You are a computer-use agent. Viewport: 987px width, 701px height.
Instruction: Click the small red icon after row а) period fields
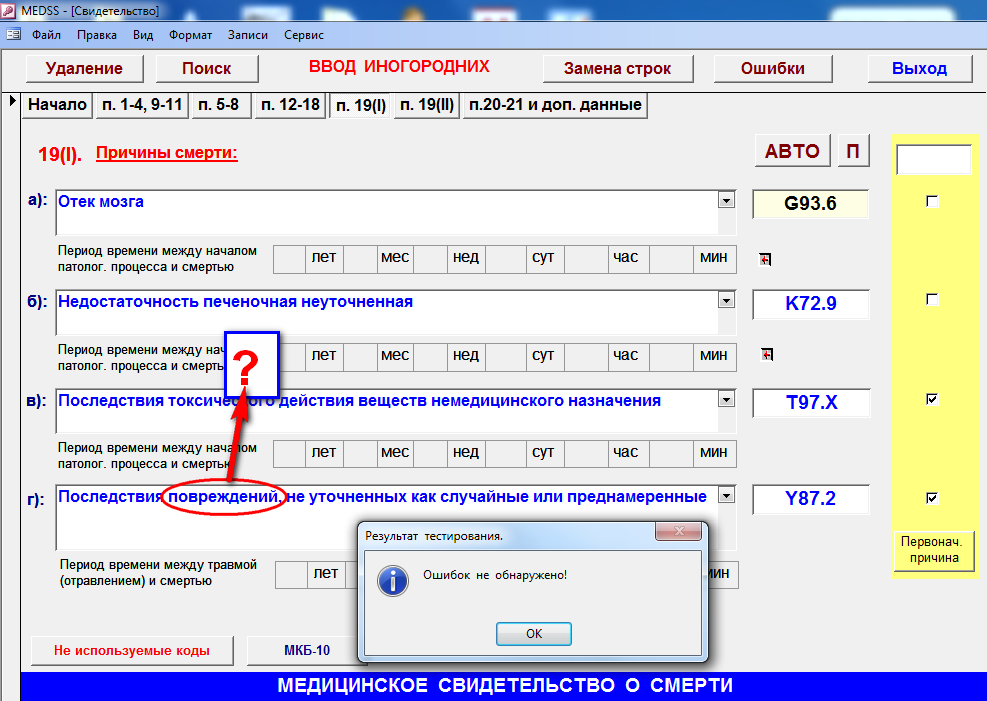click(x=765, y=259)
